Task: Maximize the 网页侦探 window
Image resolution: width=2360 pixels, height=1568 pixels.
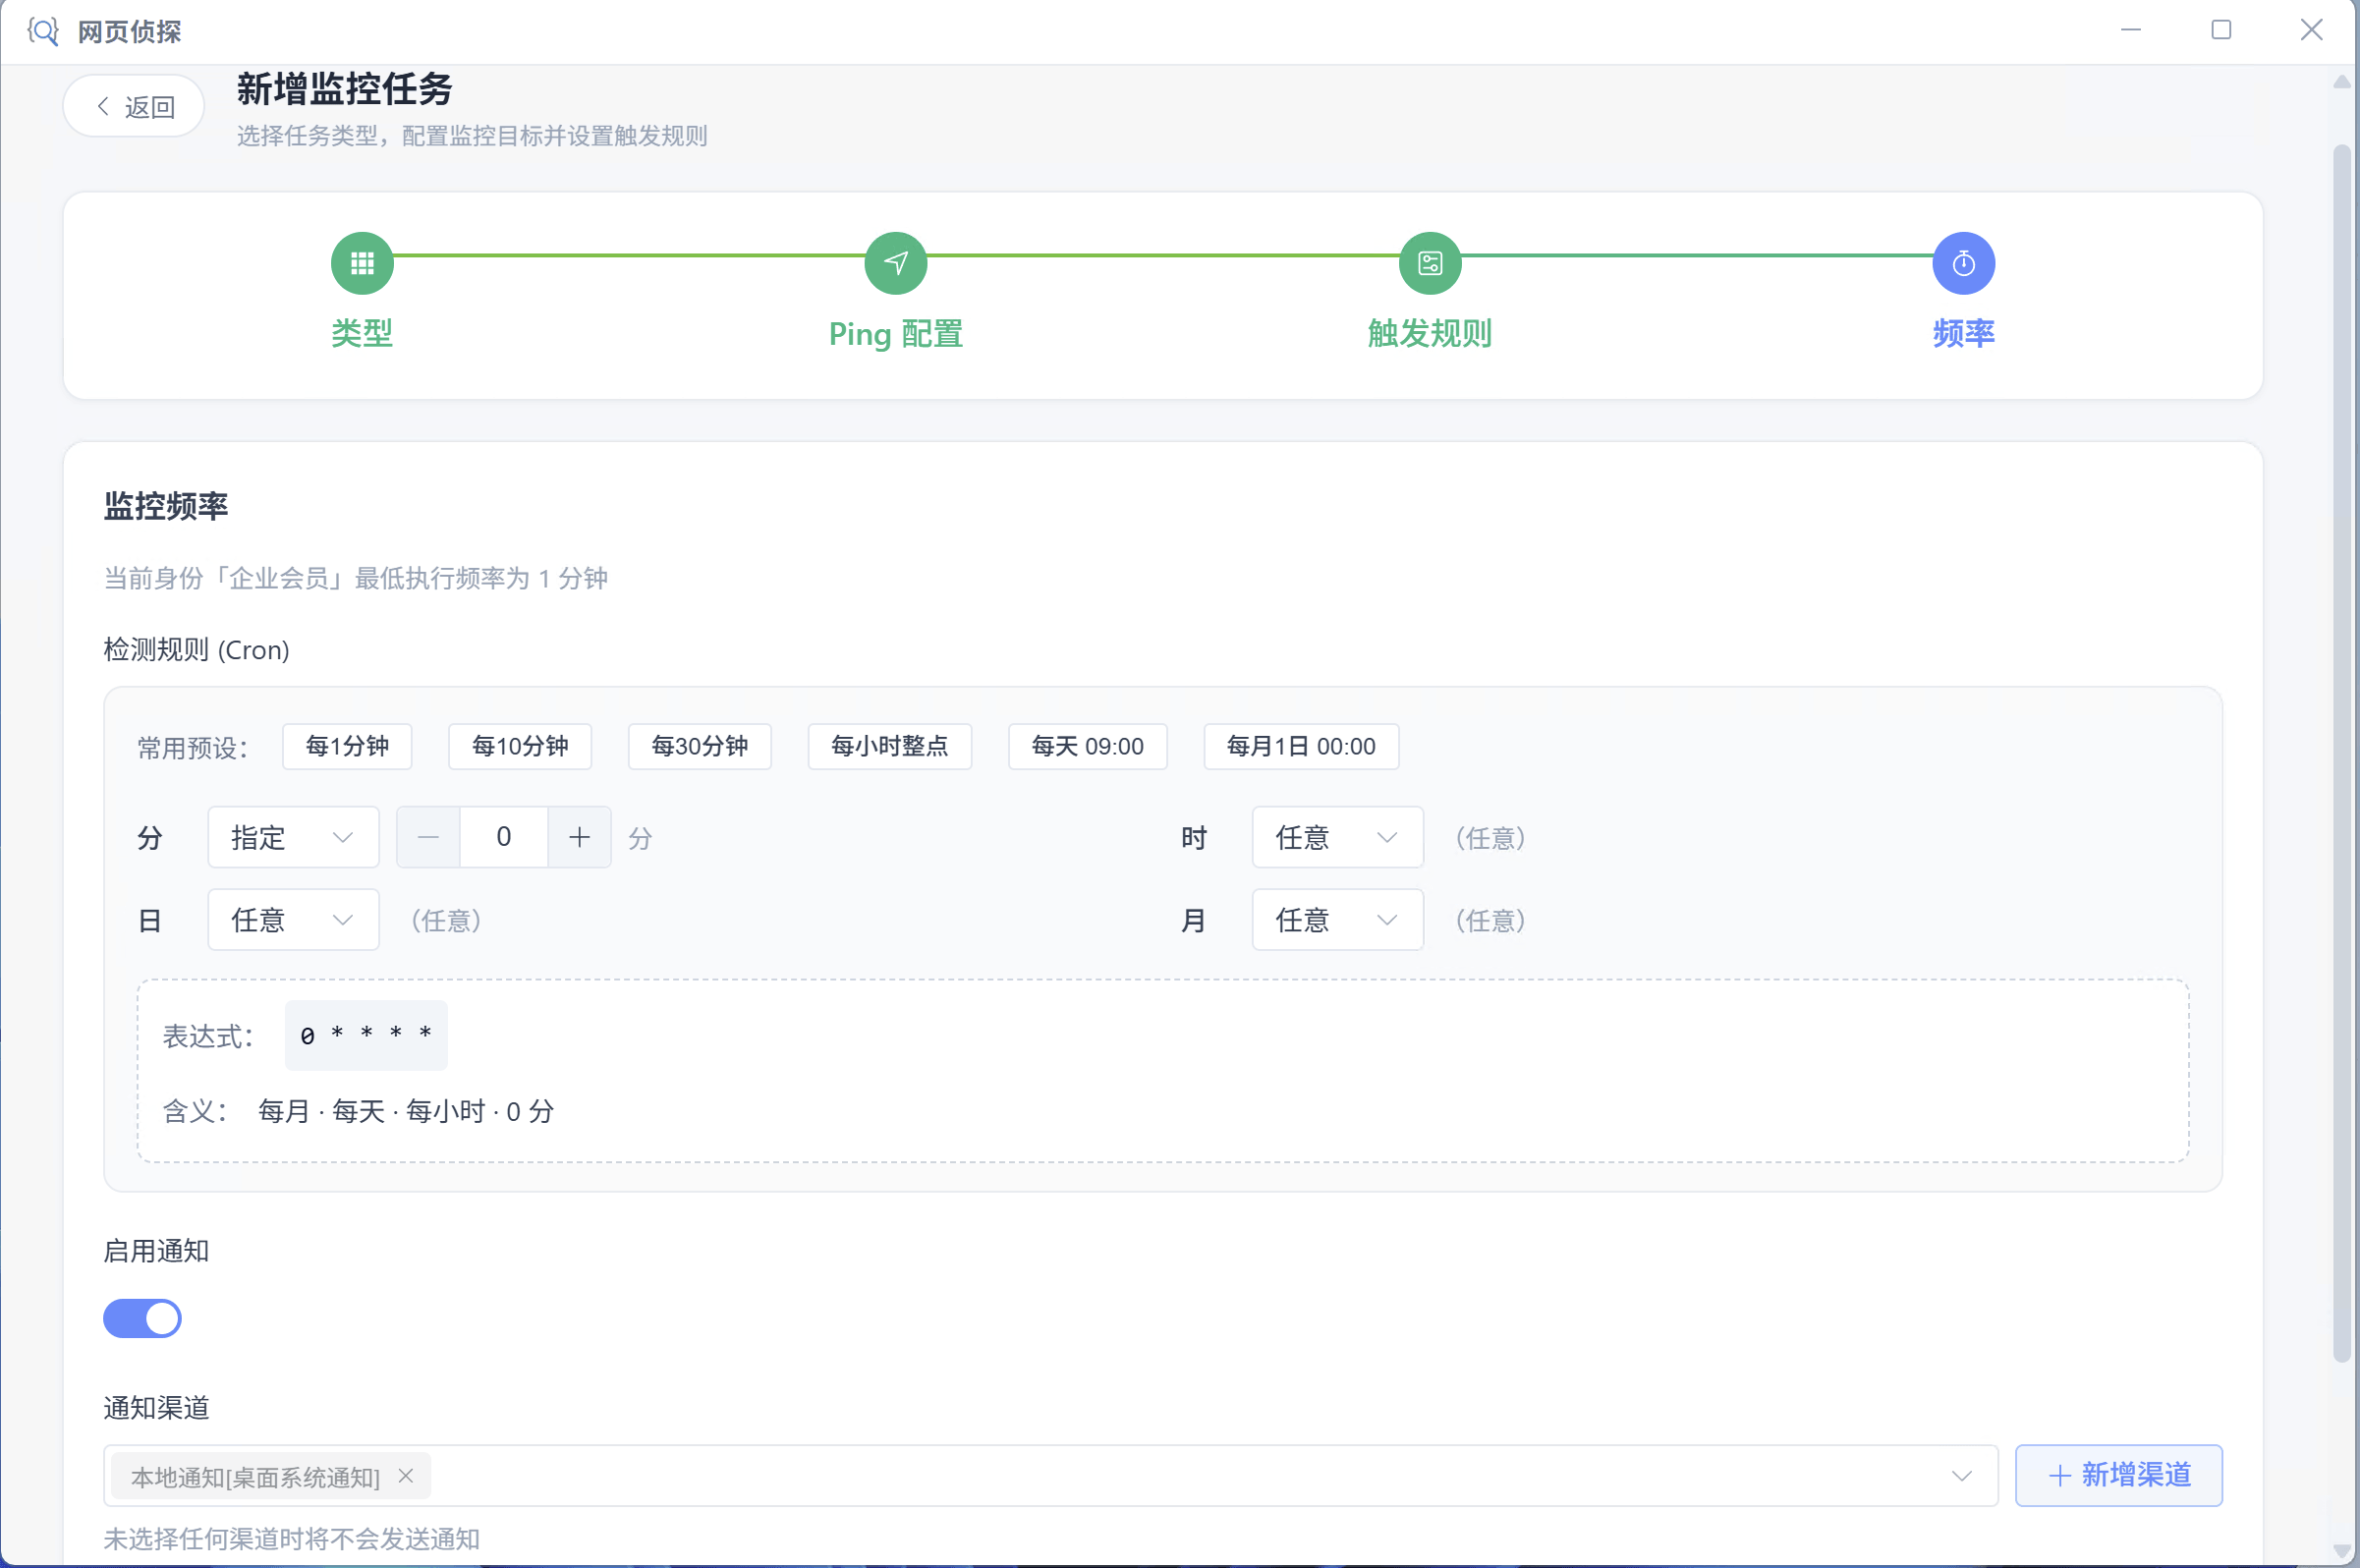Action: 2221,30
